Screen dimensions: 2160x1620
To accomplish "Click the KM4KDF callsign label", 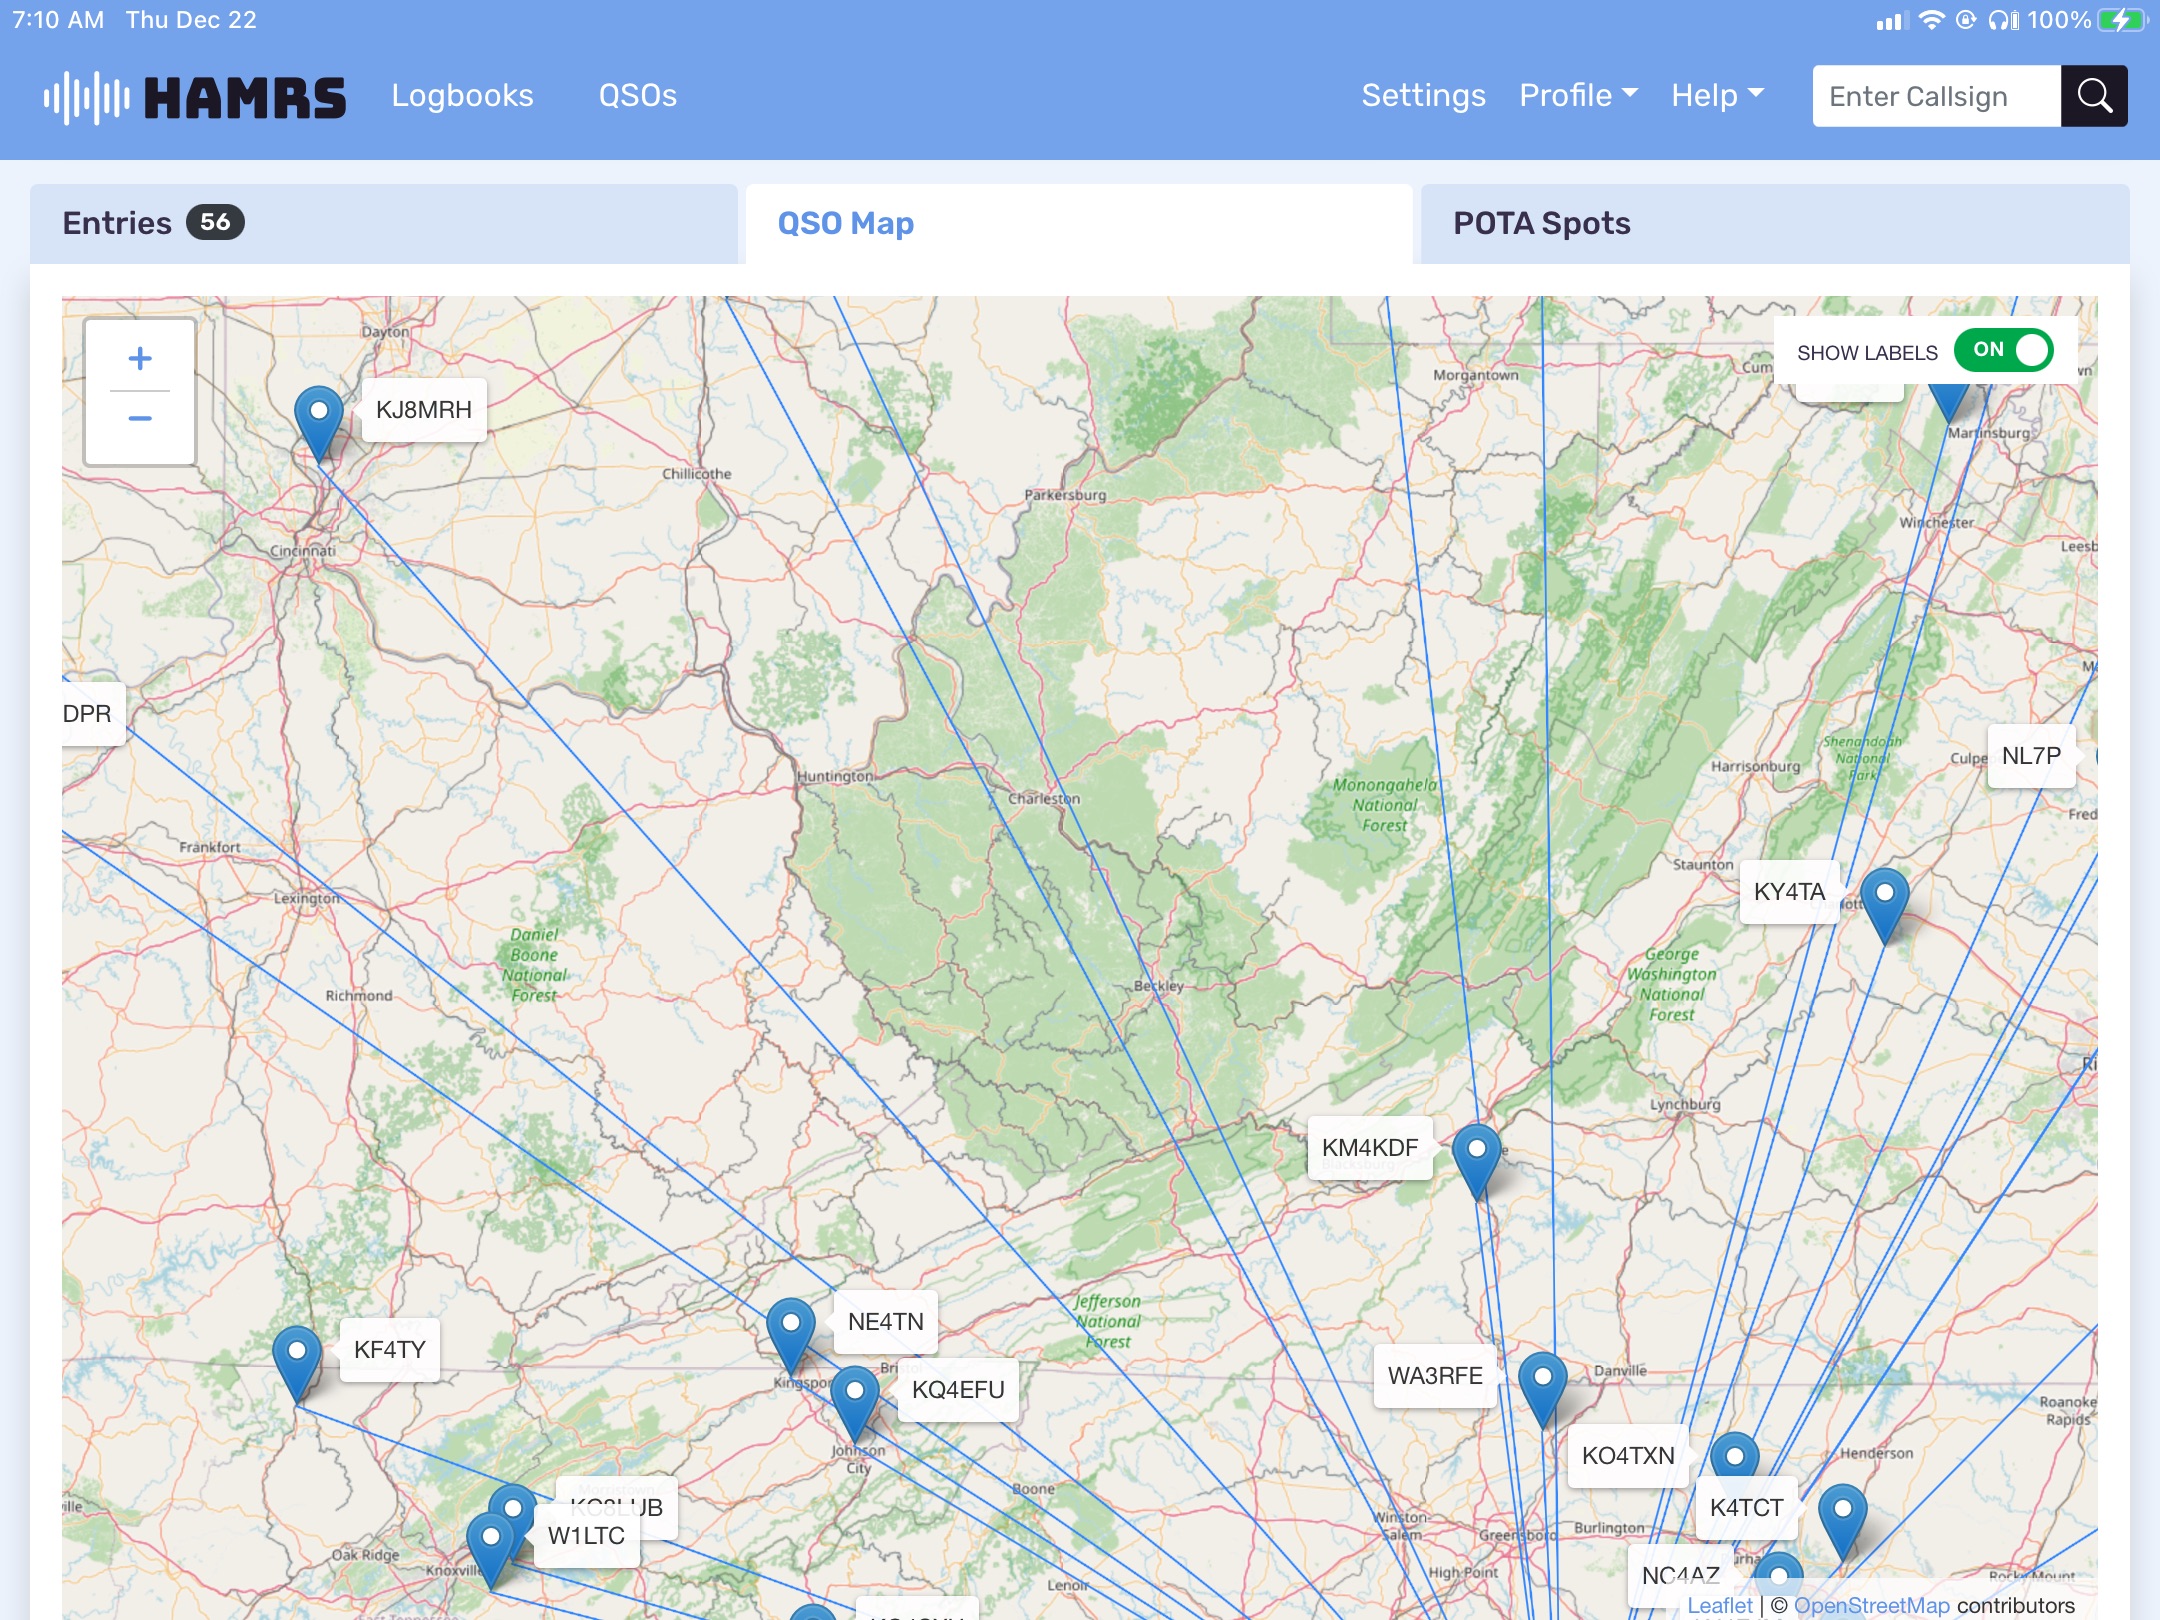I will click(x=1370, y=1148).
